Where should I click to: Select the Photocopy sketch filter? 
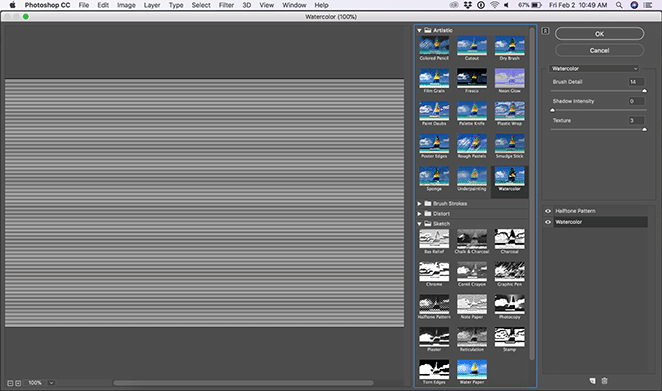tap(510, 304)
